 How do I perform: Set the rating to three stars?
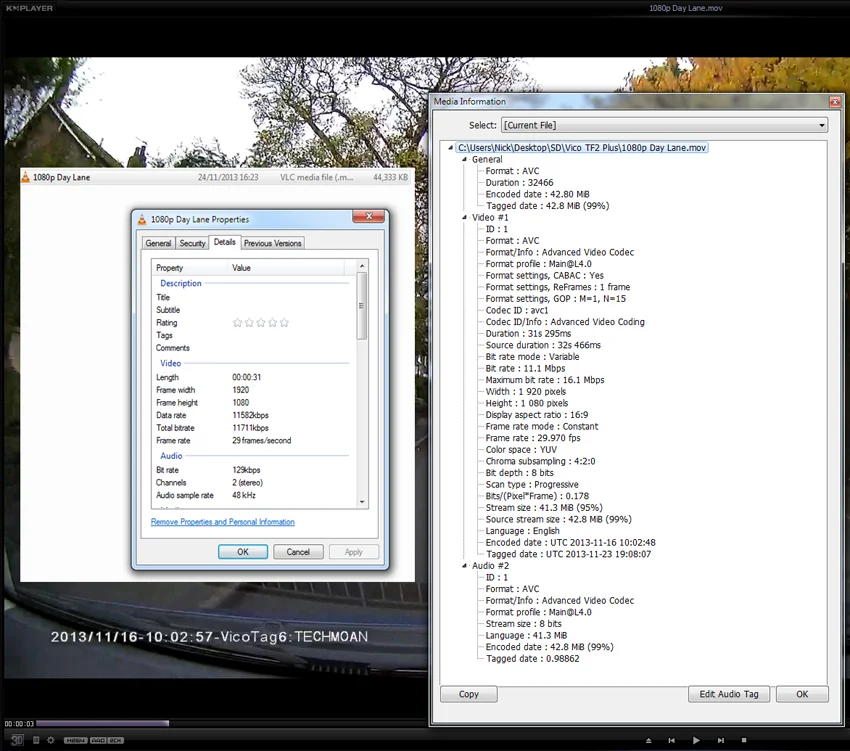[261, 323]
